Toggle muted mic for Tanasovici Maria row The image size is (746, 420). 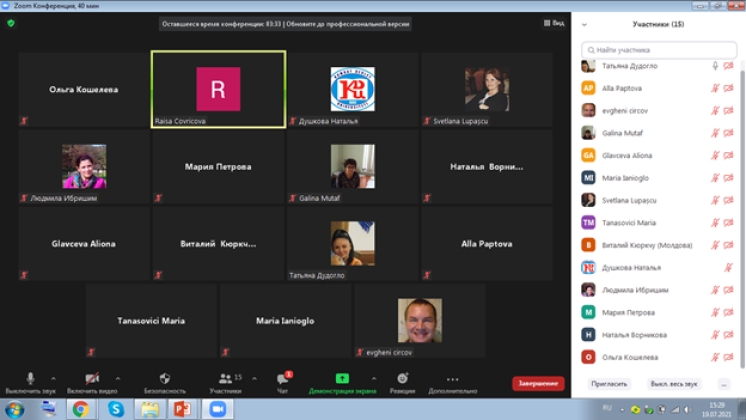click(715, 223)
